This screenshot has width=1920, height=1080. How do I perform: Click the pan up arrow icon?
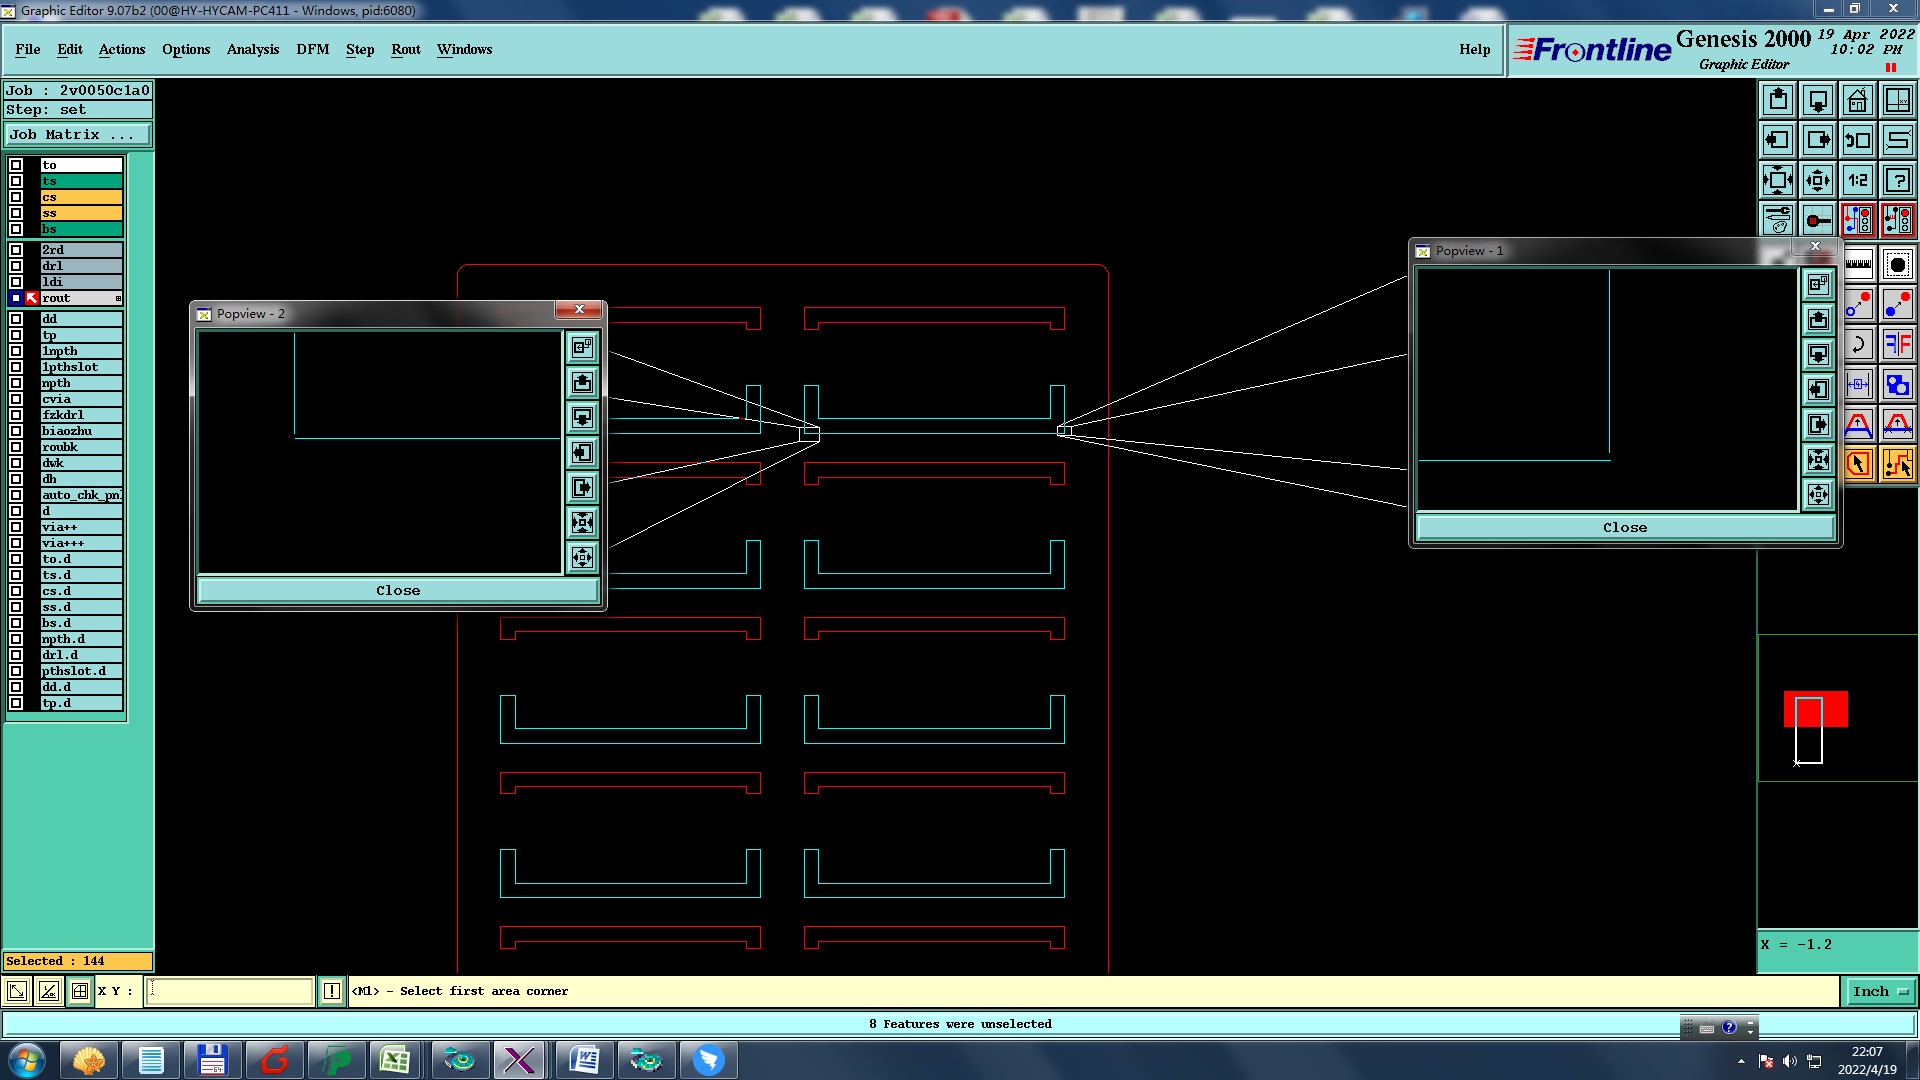1778,100
